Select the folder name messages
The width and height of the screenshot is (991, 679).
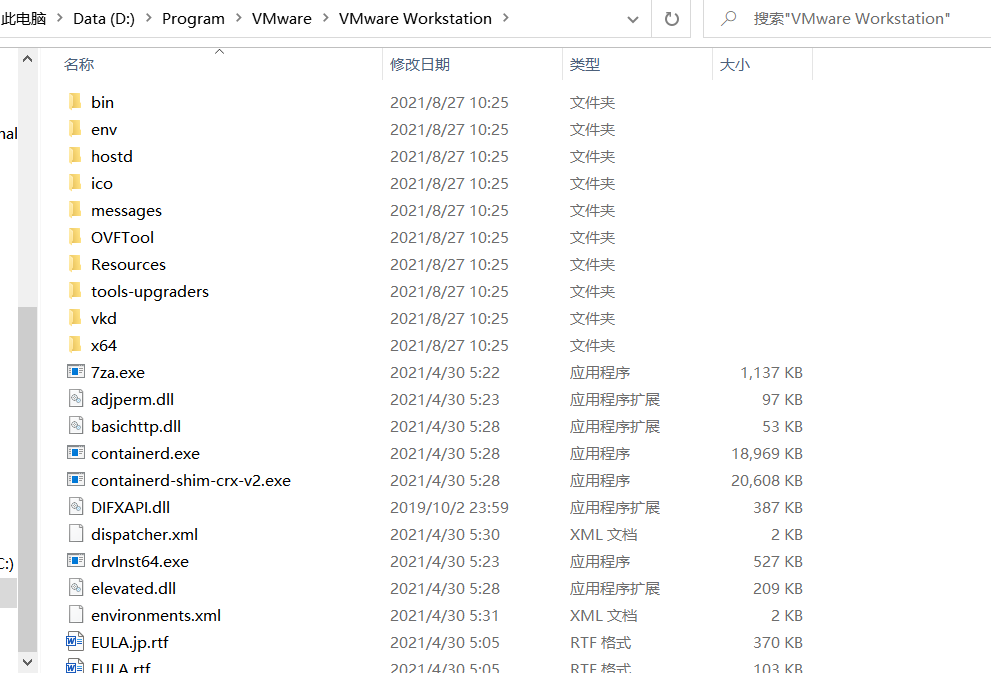pyautogui.click(x=126, y=211)
